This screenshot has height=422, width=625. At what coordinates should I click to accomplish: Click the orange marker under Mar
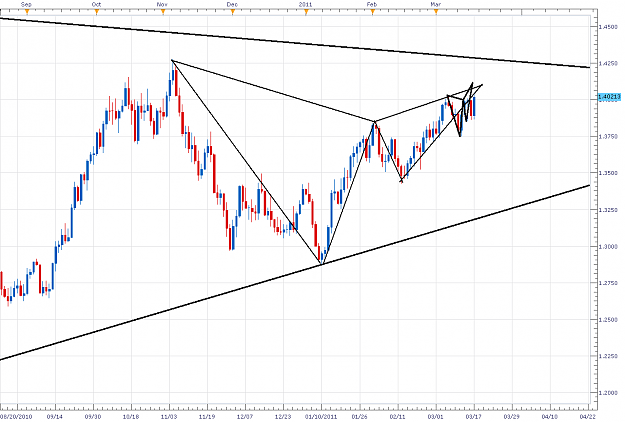point(436,12)
